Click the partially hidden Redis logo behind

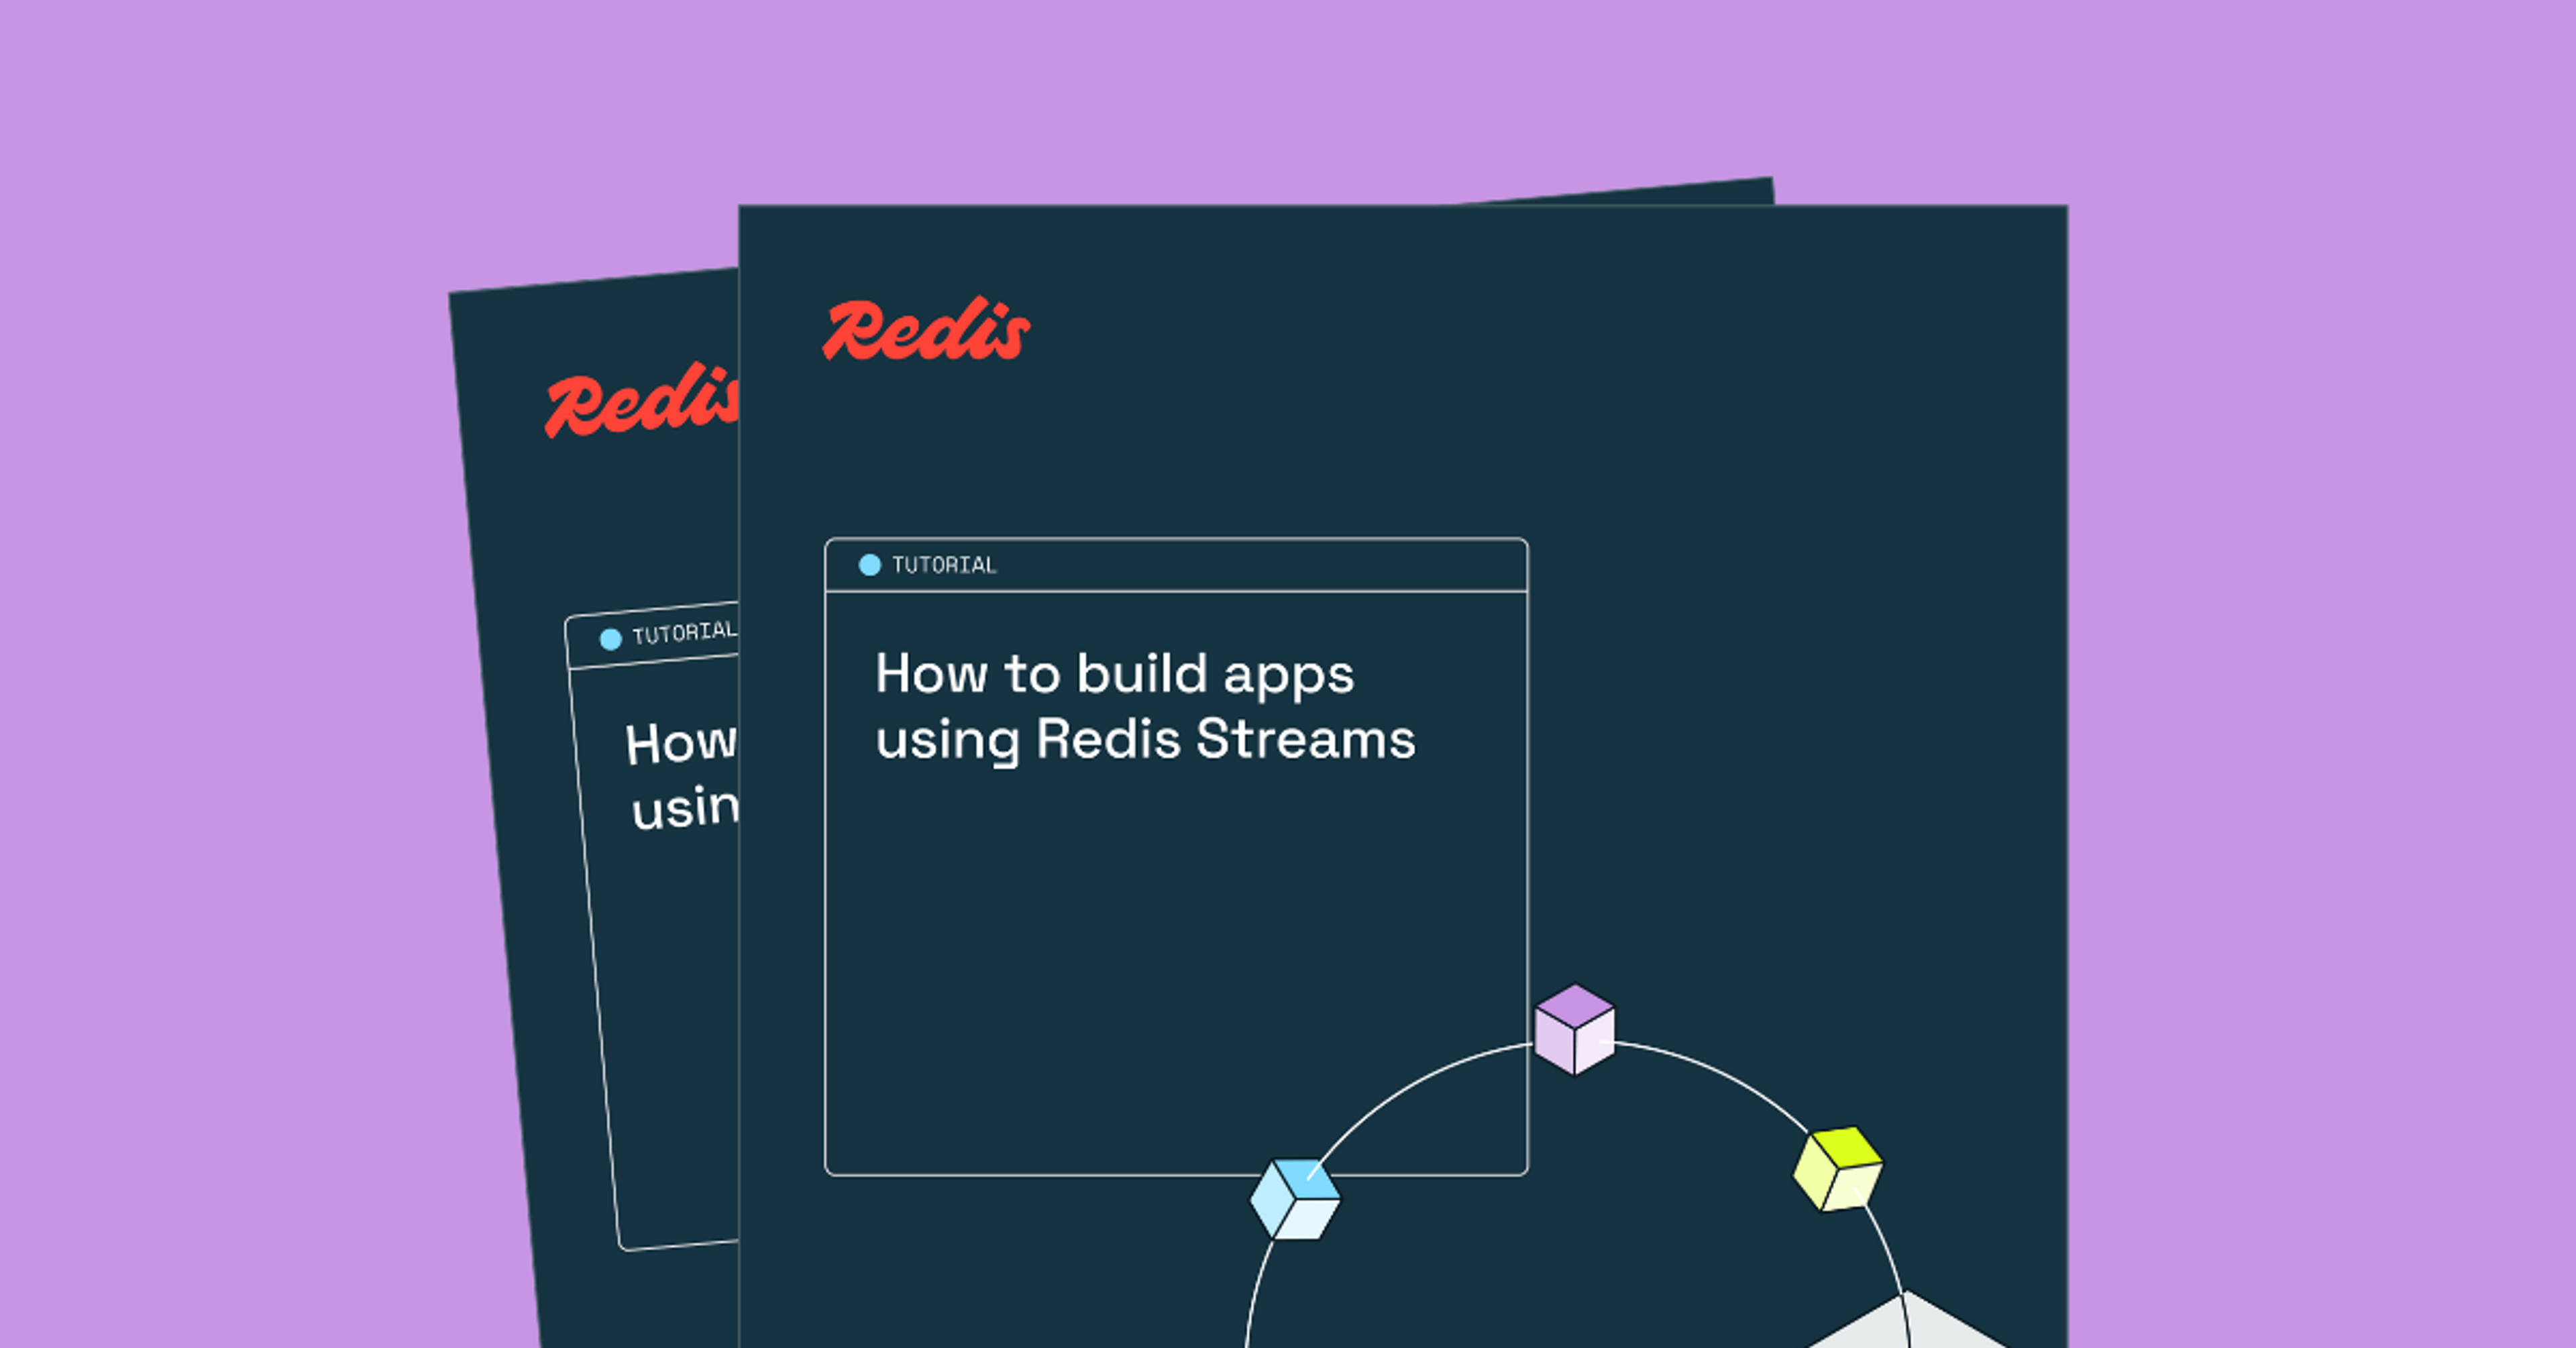click(x=640, y=402)
